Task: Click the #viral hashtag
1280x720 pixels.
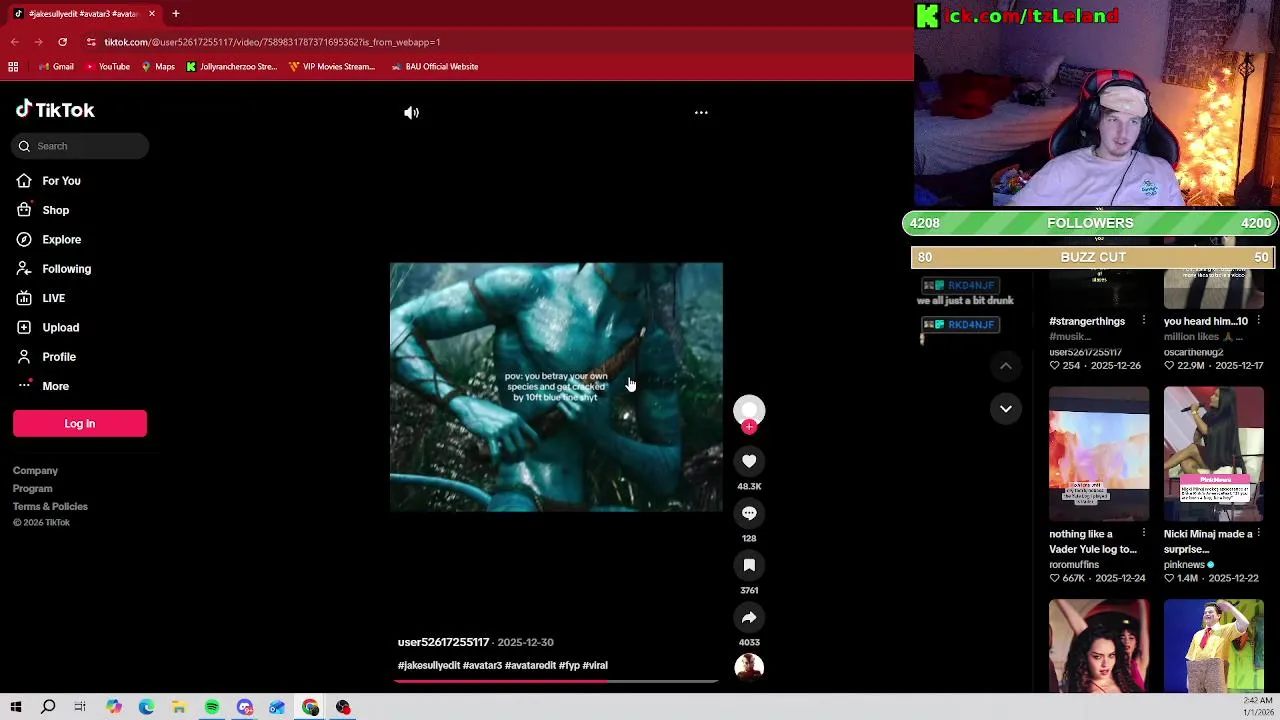Action: point(595,666)
